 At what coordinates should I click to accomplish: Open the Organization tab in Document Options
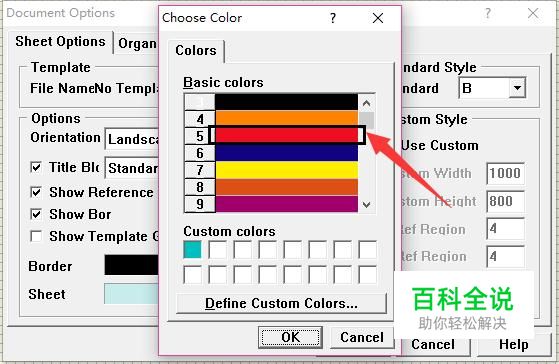coord(137,43)
